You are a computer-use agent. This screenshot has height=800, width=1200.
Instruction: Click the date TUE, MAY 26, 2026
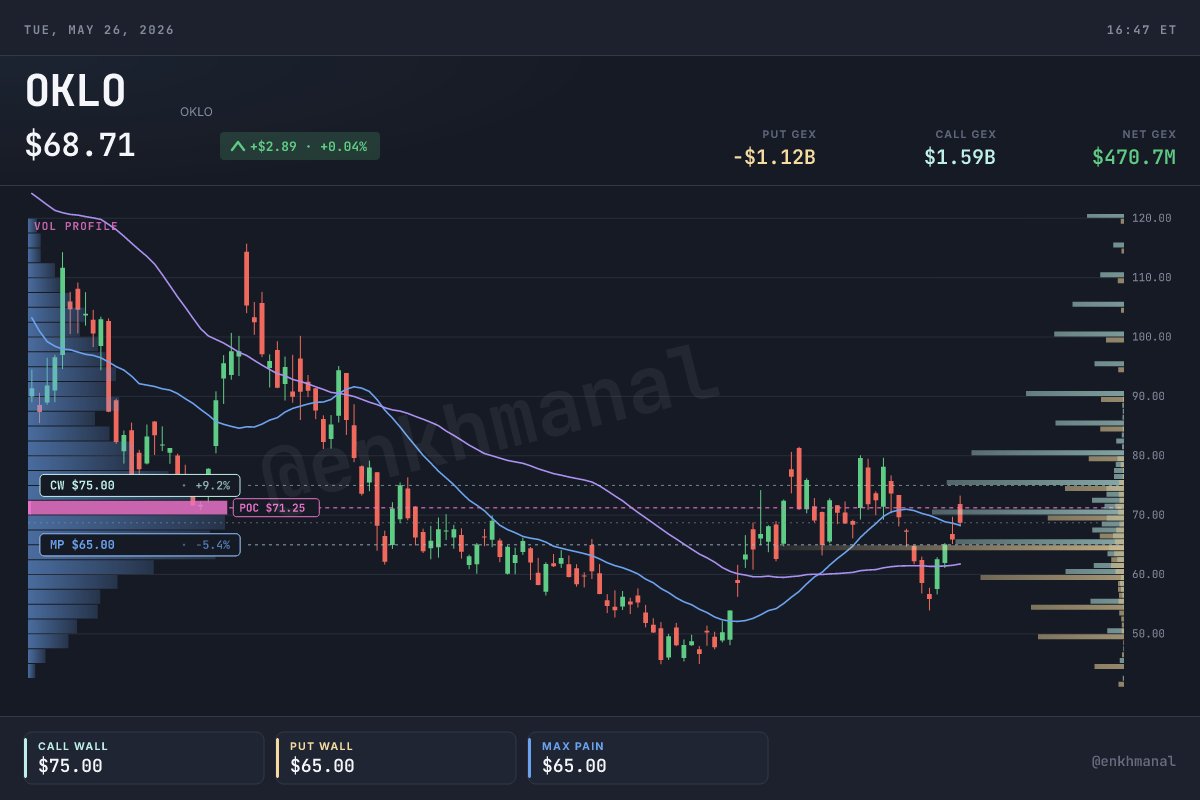[99, 30]
